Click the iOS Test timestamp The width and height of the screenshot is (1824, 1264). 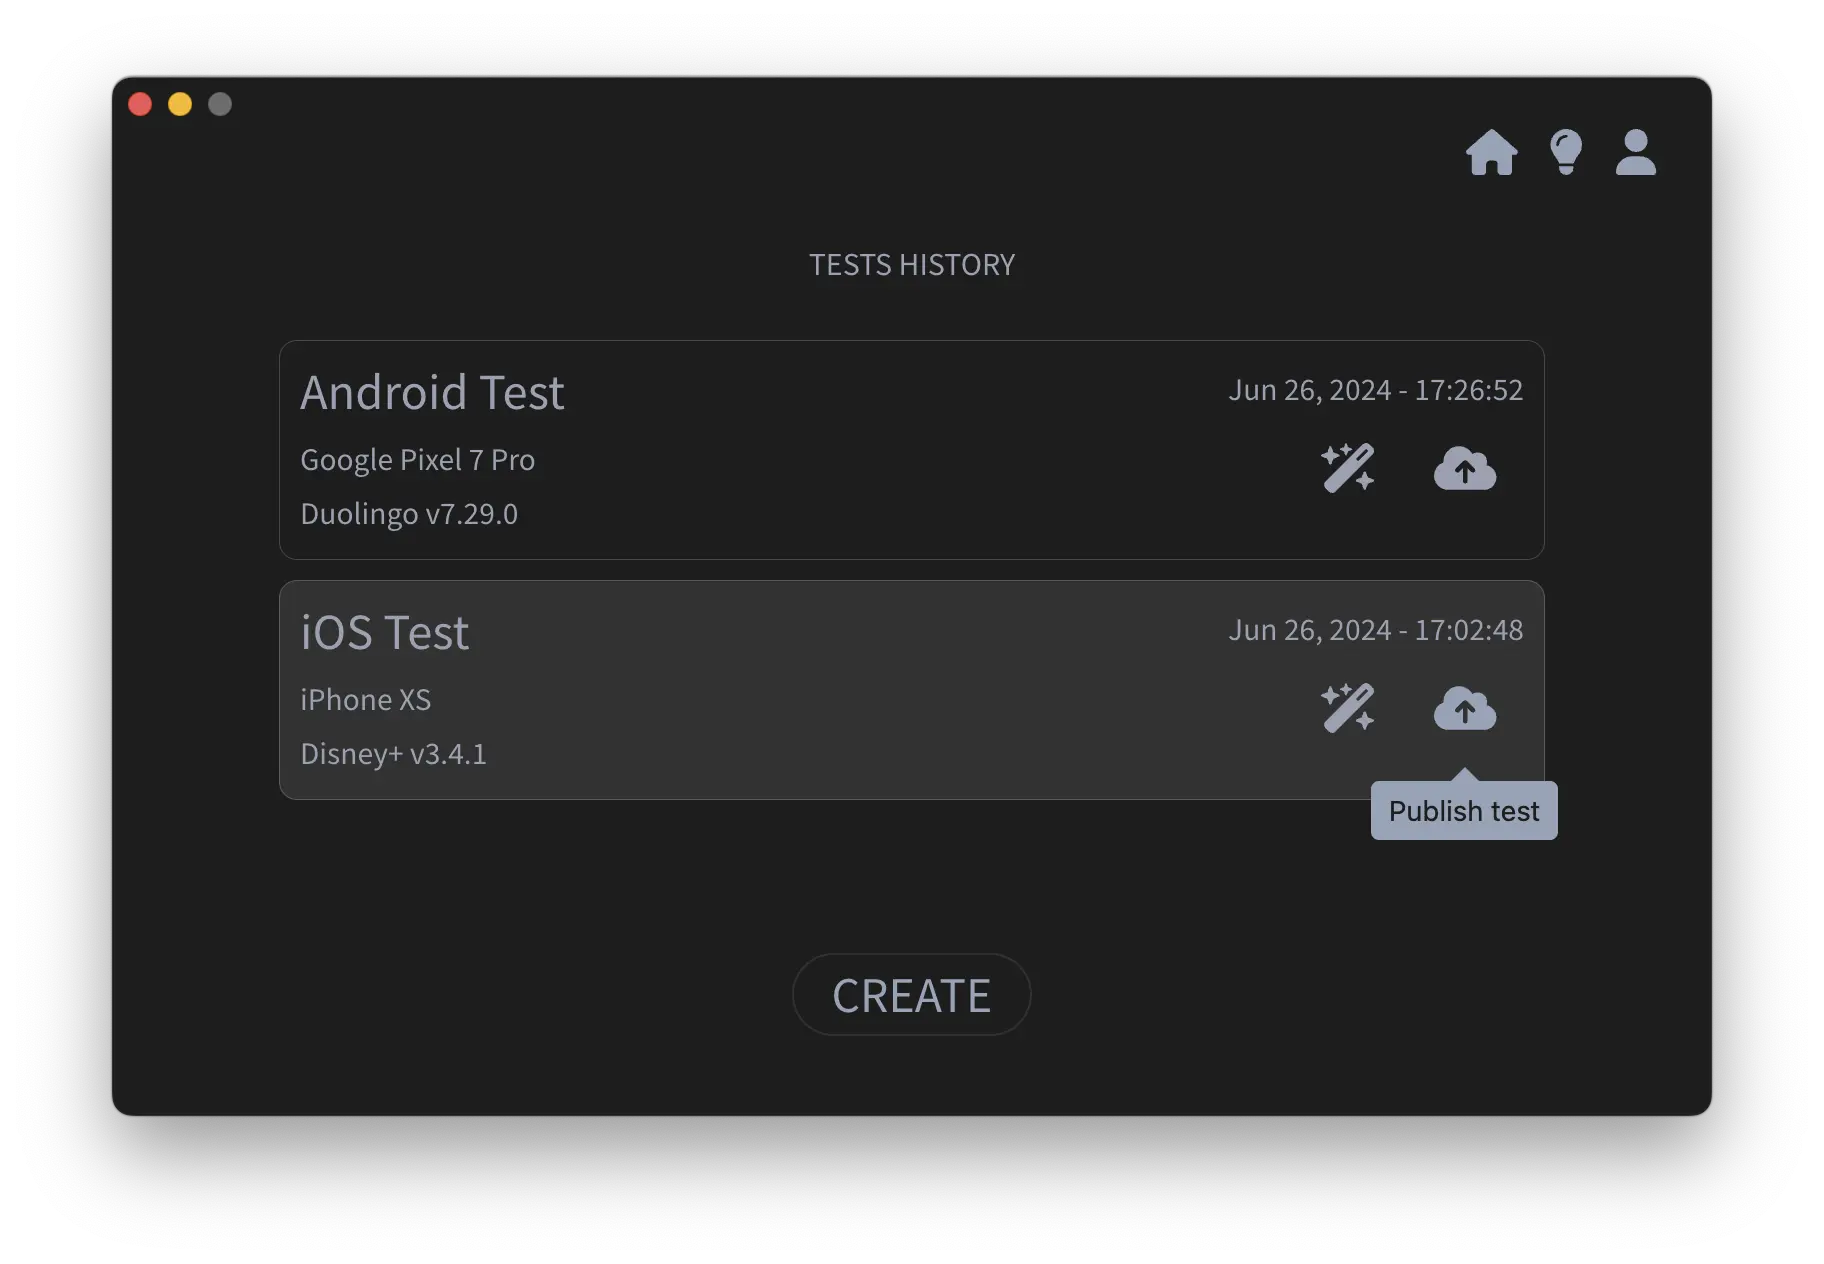click(1376, 630)
